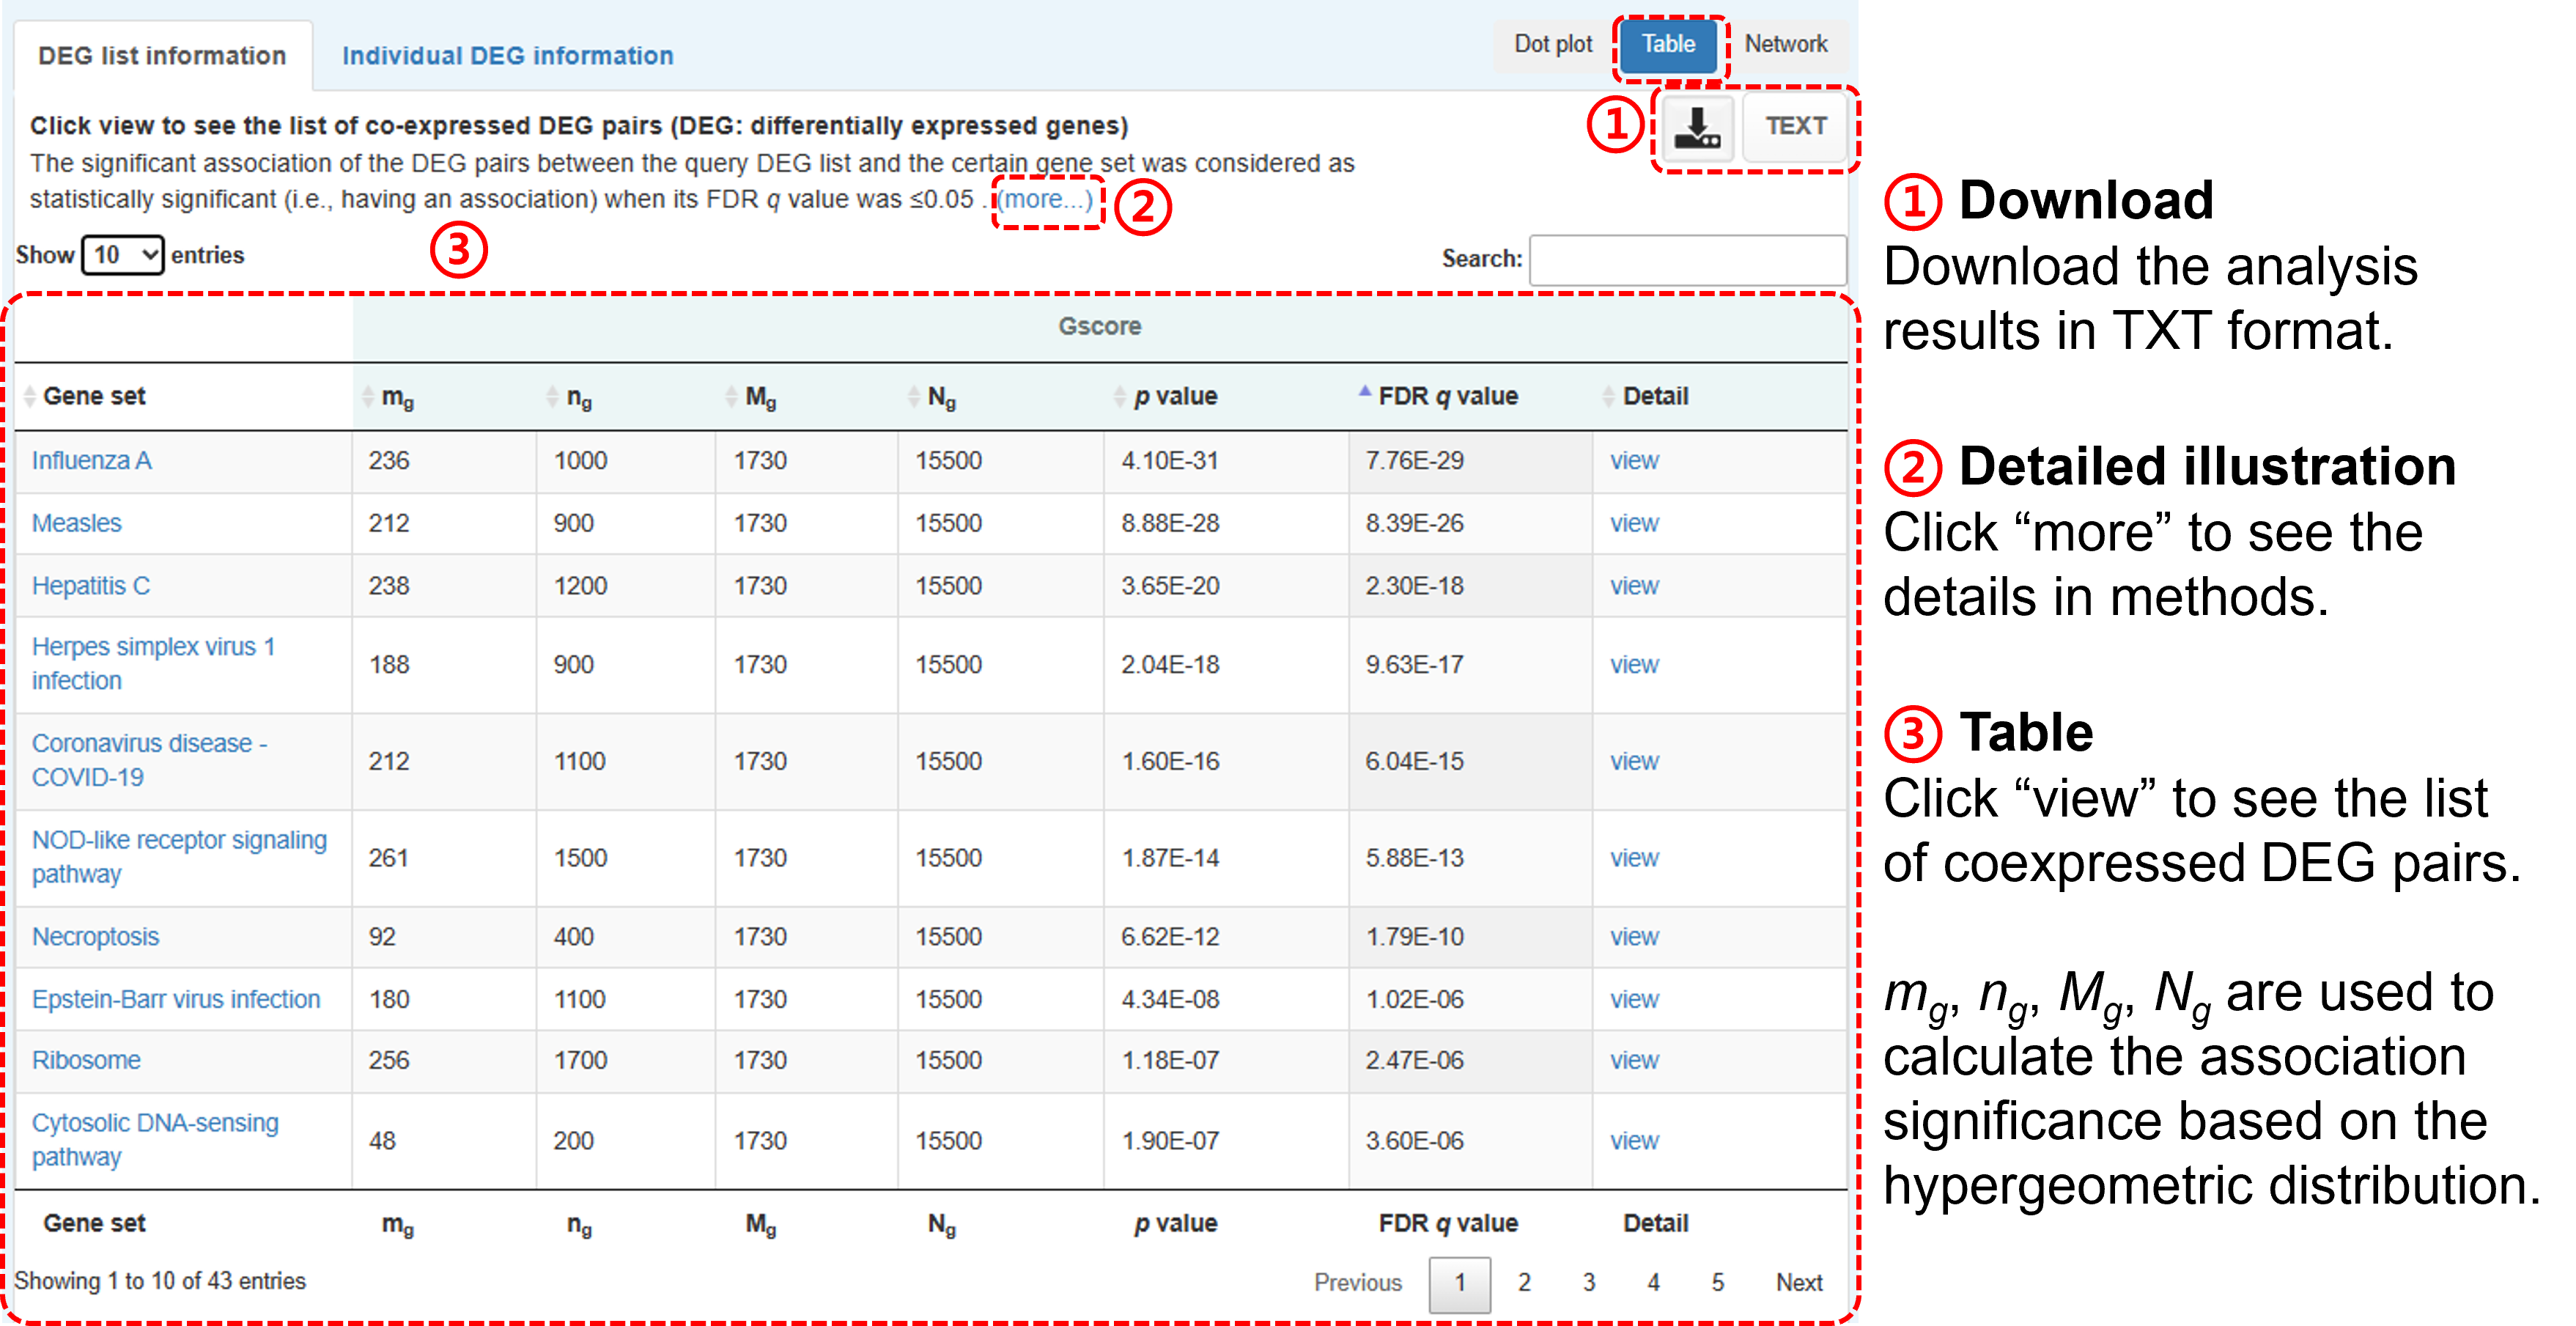2576x1326 pixels.
Task: Go to pagination page 2
Action: (x=1523, y=1283)
